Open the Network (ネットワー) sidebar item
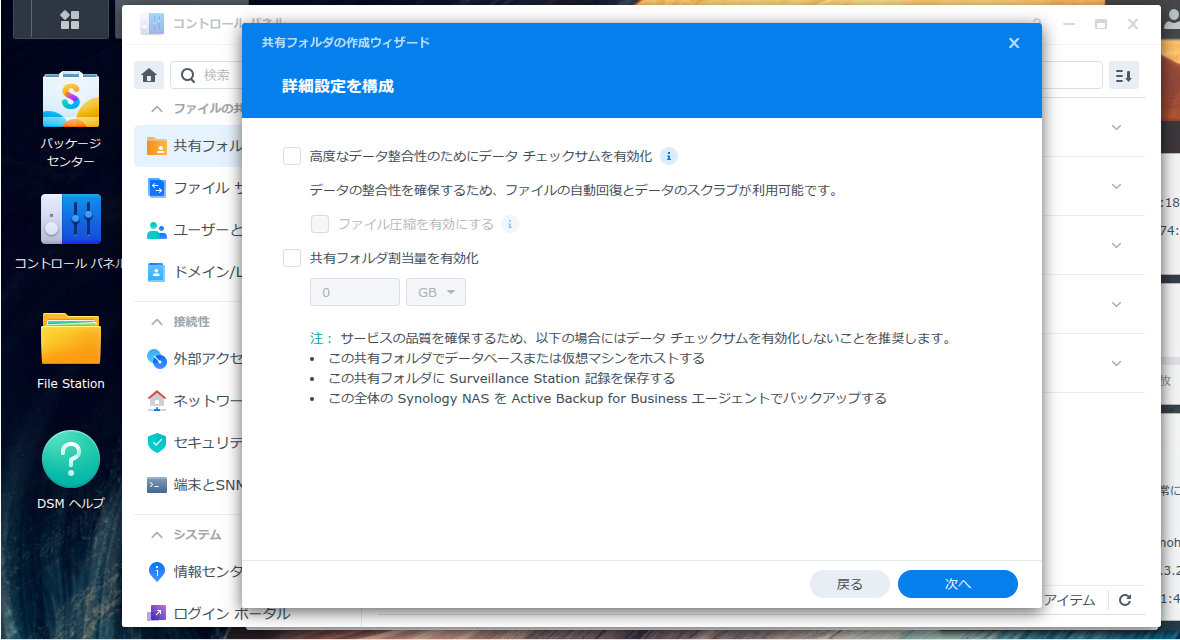1180x640 pixels. (x=188, y=401)
